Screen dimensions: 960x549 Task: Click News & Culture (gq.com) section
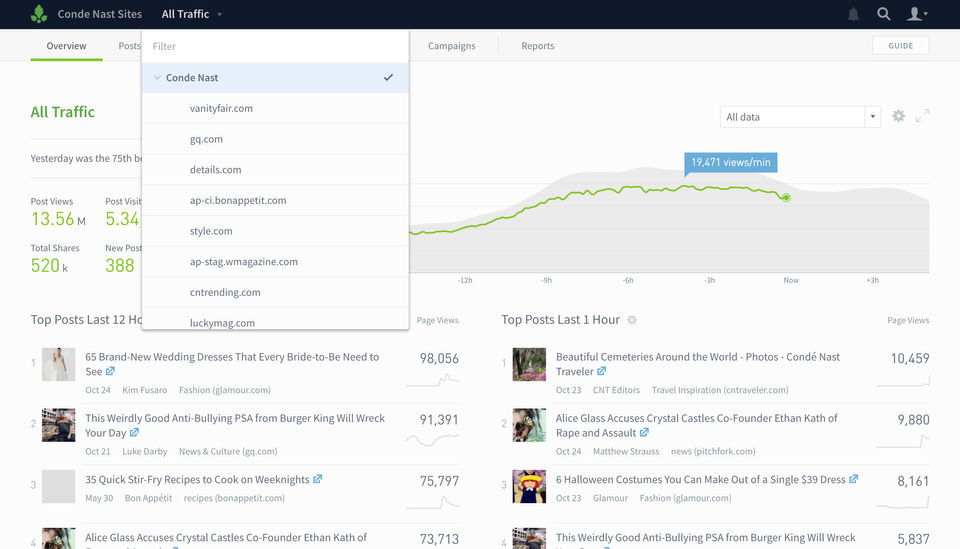[x=228, y=451]
